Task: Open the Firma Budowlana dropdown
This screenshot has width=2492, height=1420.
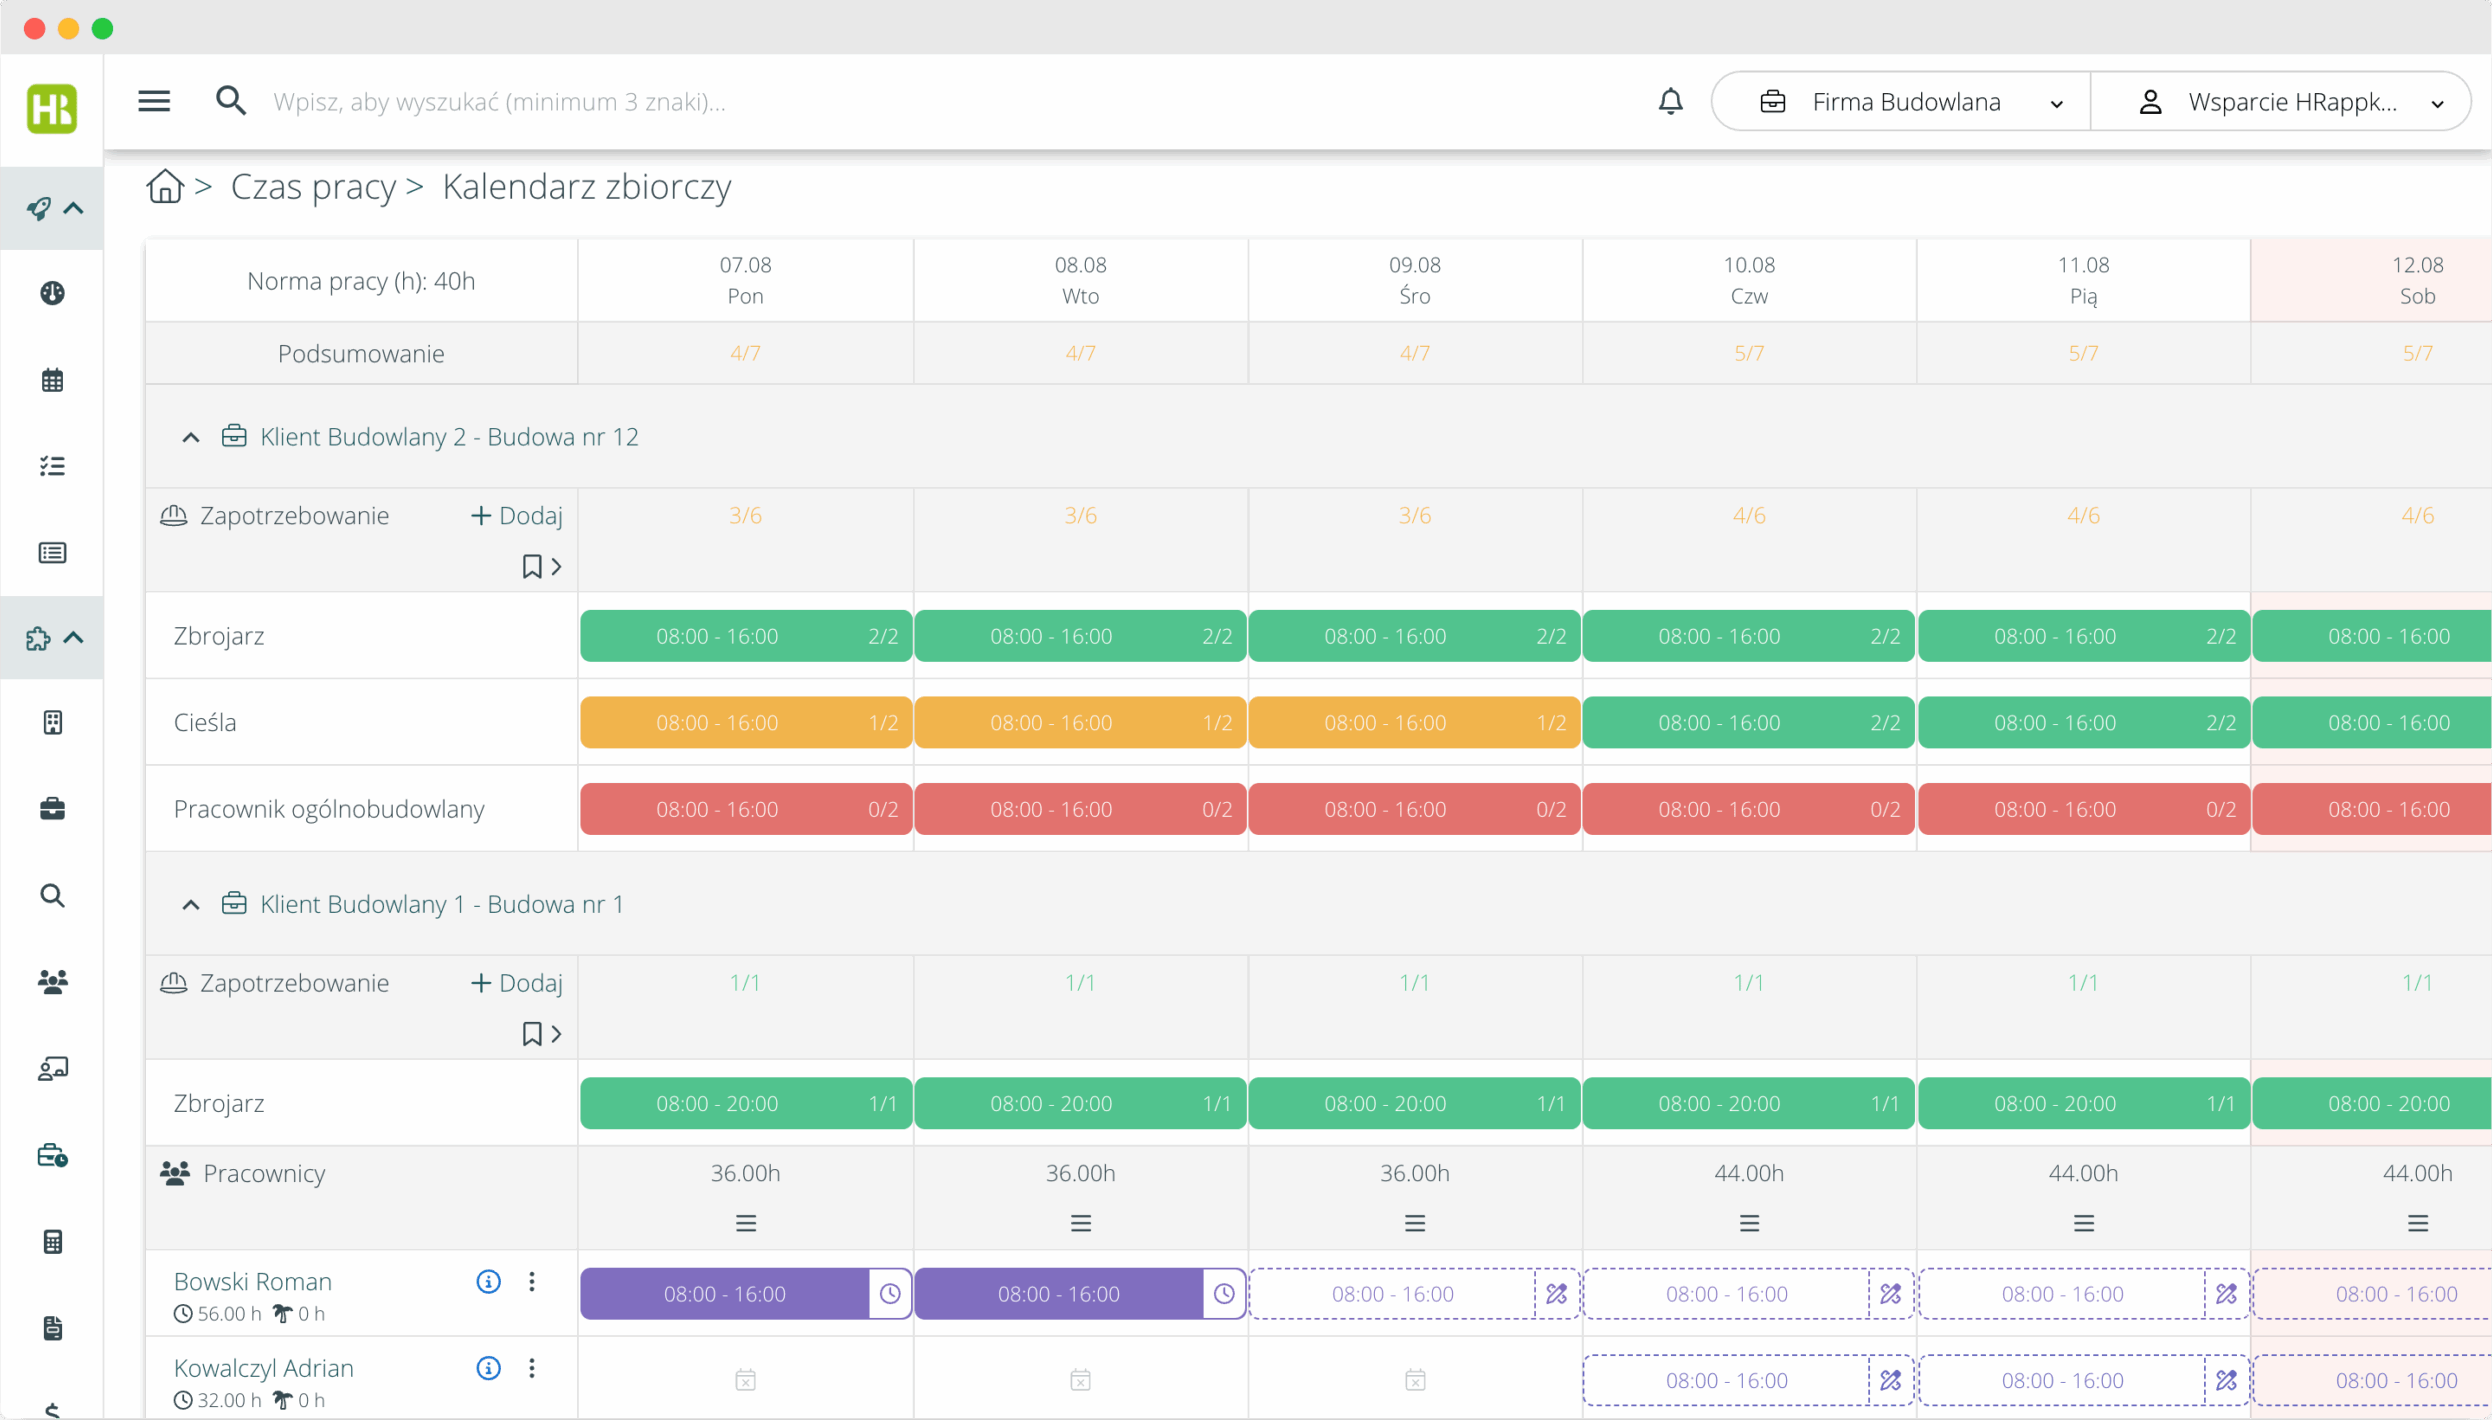Action: [1904, 102]
